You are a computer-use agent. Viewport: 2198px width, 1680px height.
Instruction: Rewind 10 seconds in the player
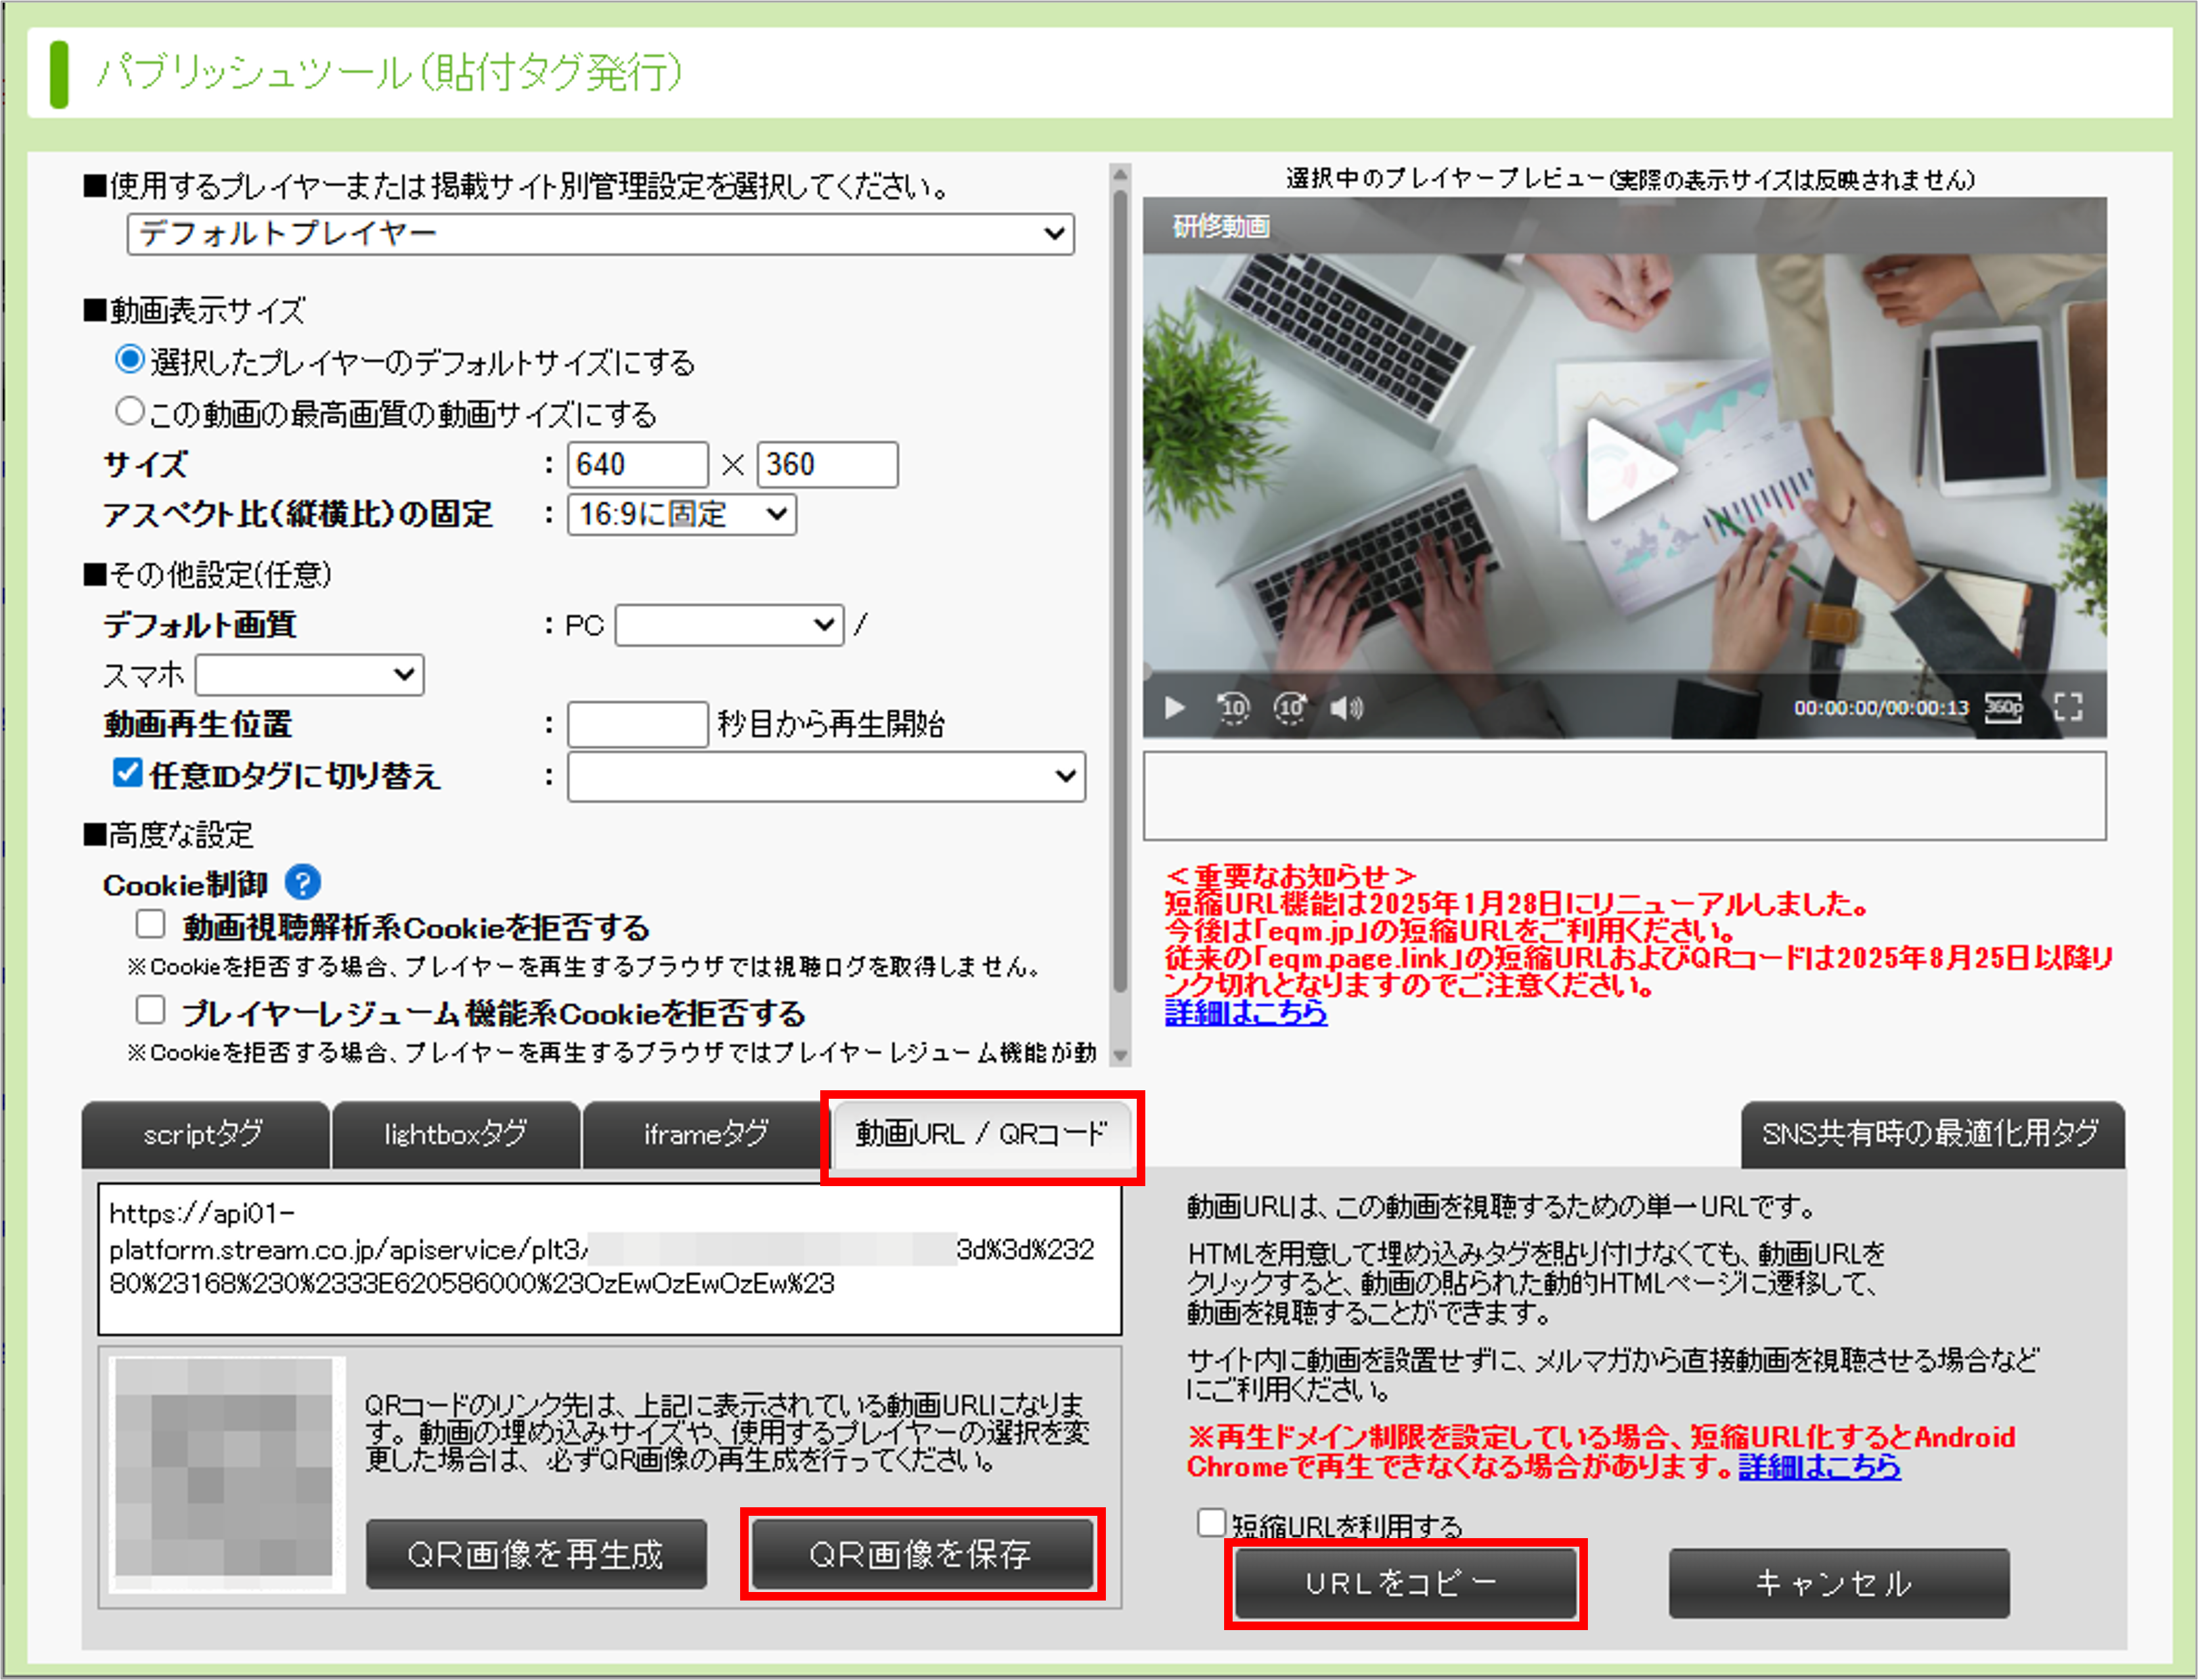[1233, 707]
